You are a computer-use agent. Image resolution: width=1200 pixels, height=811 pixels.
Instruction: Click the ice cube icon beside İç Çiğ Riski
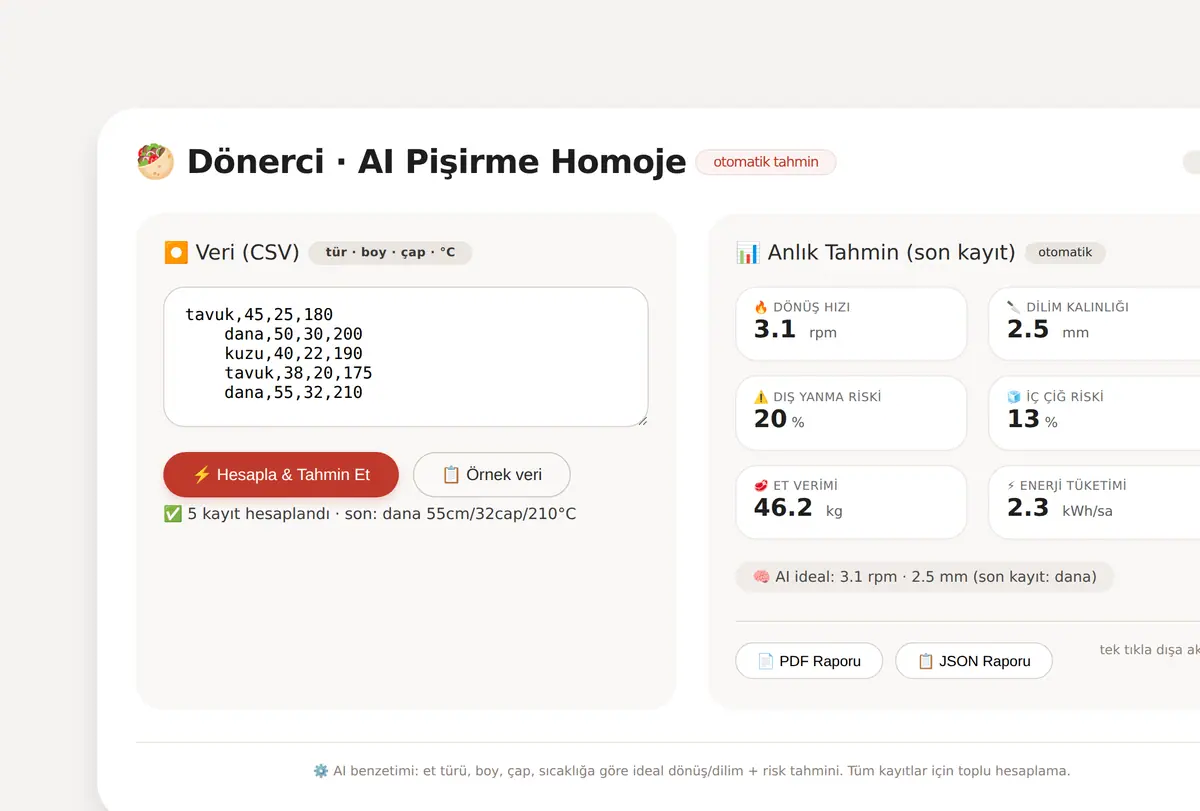click(x=1014, y=396)
